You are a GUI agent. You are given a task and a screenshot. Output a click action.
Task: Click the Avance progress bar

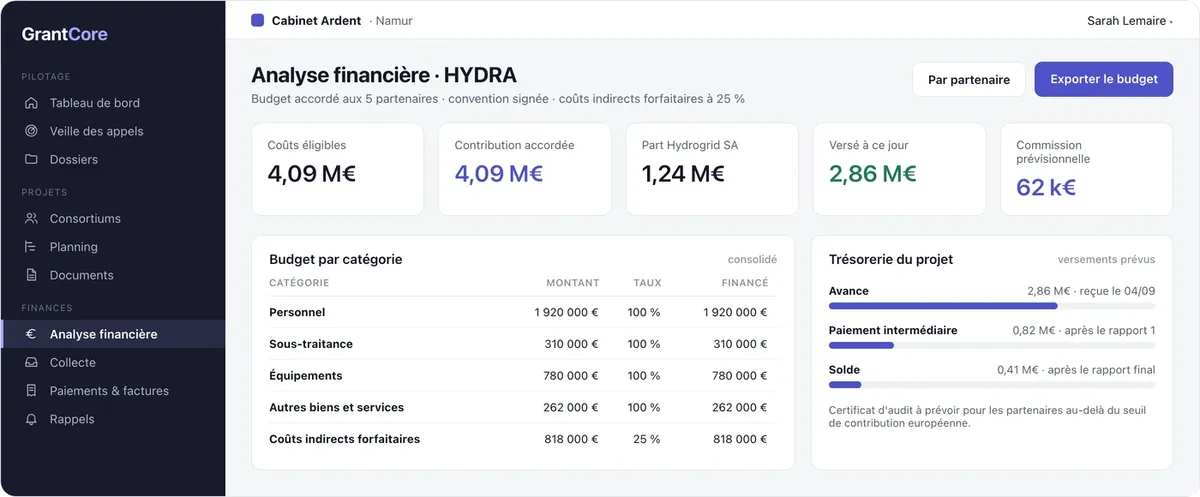[992, 306]
